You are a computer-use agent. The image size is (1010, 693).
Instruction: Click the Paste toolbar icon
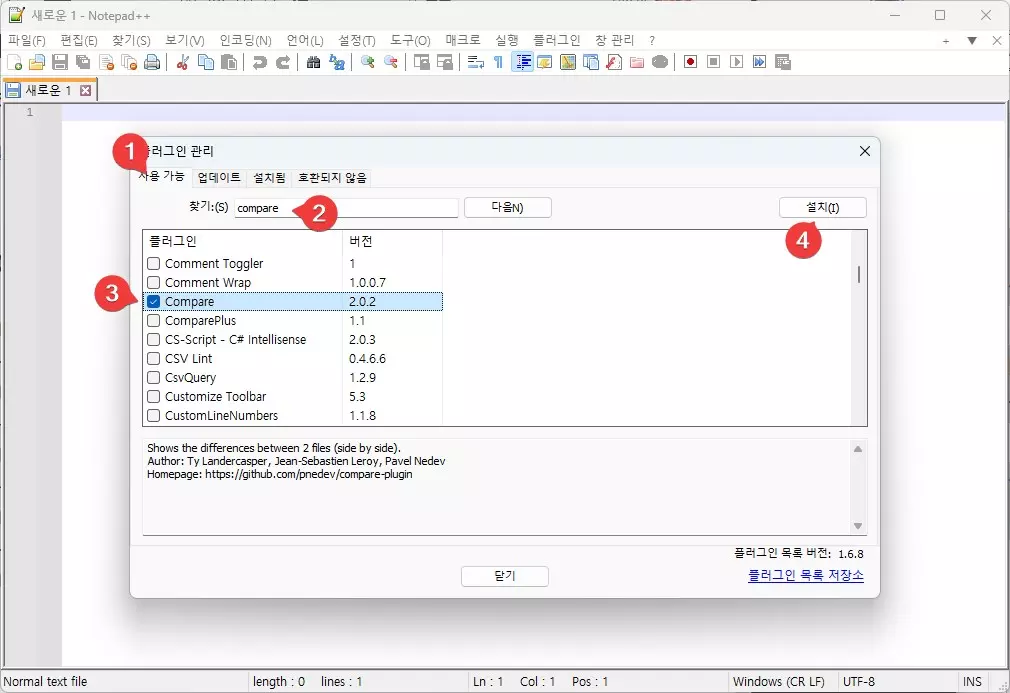(229, 62)
